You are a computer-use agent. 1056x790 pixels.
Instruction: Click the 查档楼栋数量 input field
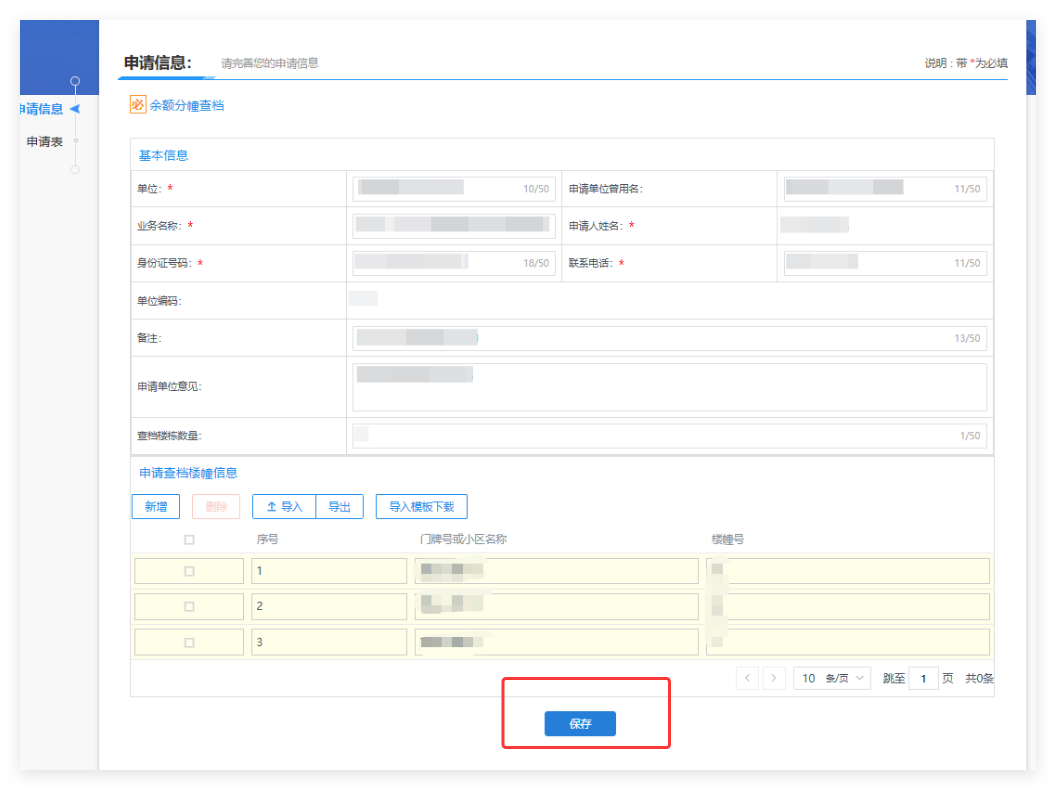click(x=669, y=436)
